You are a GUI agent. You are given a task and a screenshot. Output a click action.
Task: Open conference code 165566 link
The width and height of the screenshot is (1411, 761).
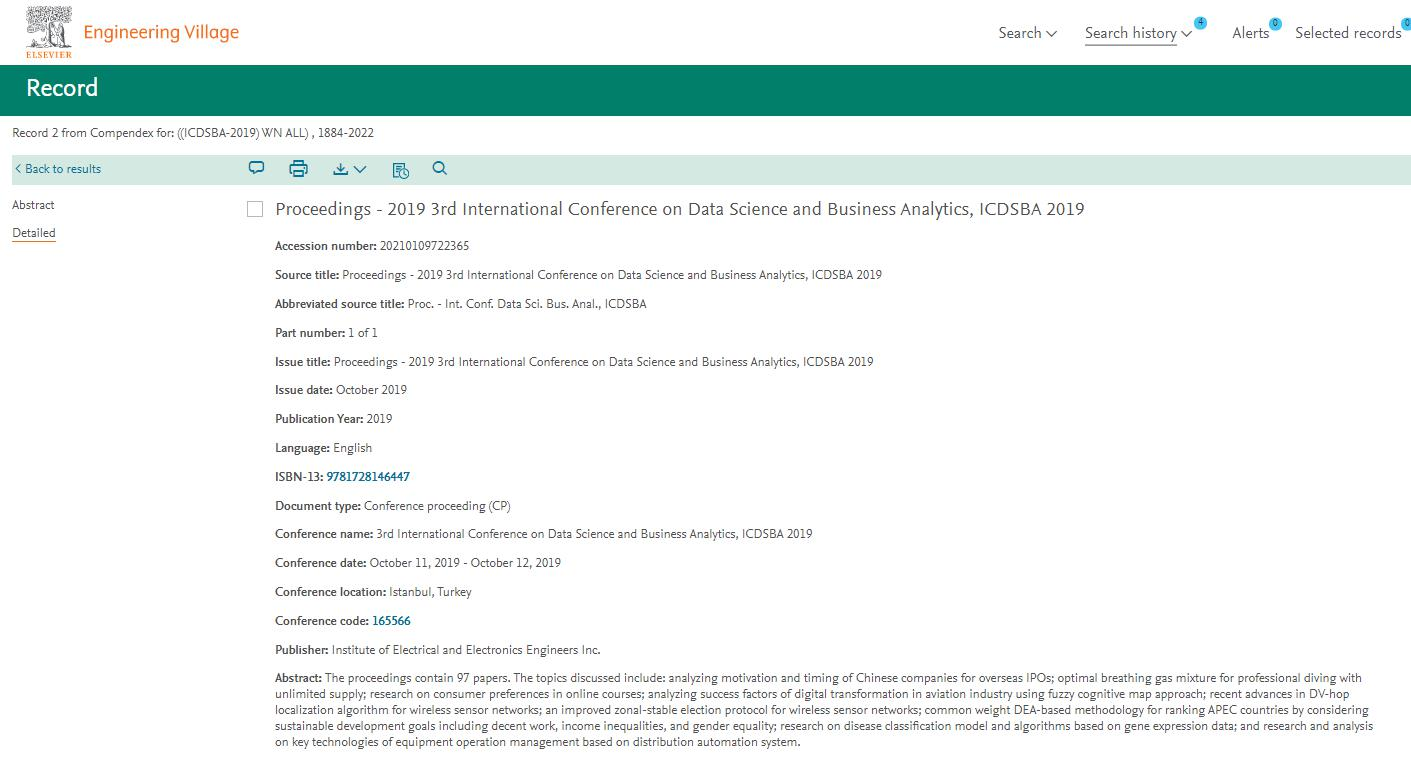pos(391,621)
